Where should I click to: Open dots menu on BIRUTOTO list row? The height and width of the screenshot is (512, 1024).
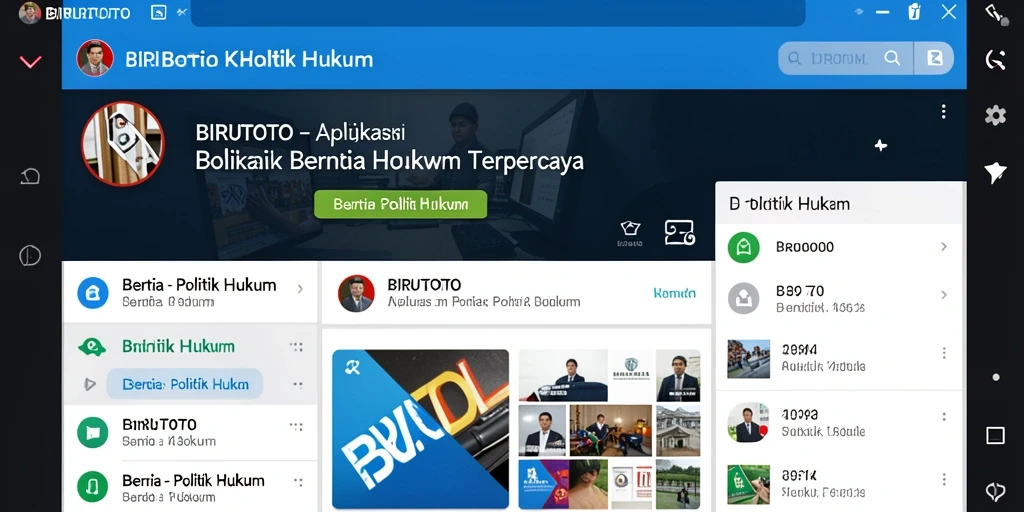tap(296, 426)
